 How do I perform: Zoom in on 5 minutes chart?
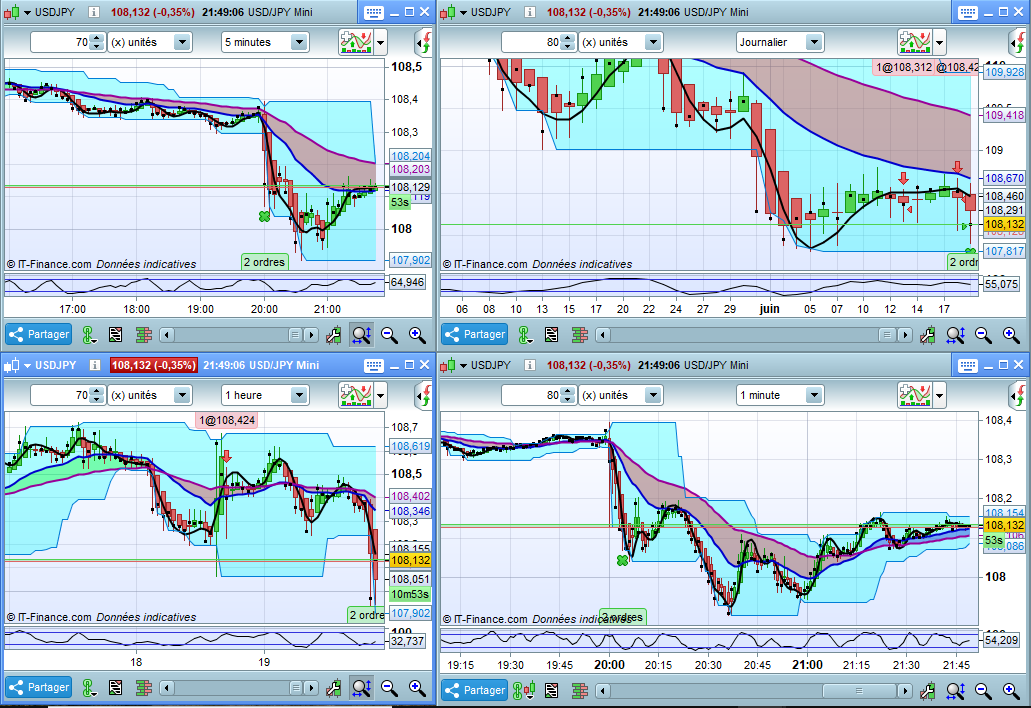pyautogui.click(x=418, y=335)
